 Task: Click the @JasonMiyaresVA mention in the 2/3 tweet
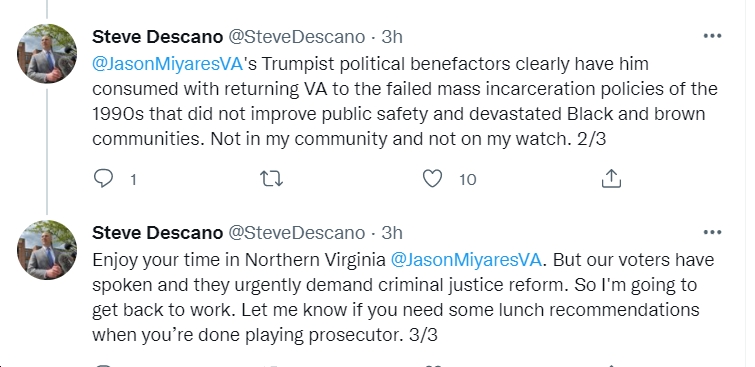click(167, 64)
